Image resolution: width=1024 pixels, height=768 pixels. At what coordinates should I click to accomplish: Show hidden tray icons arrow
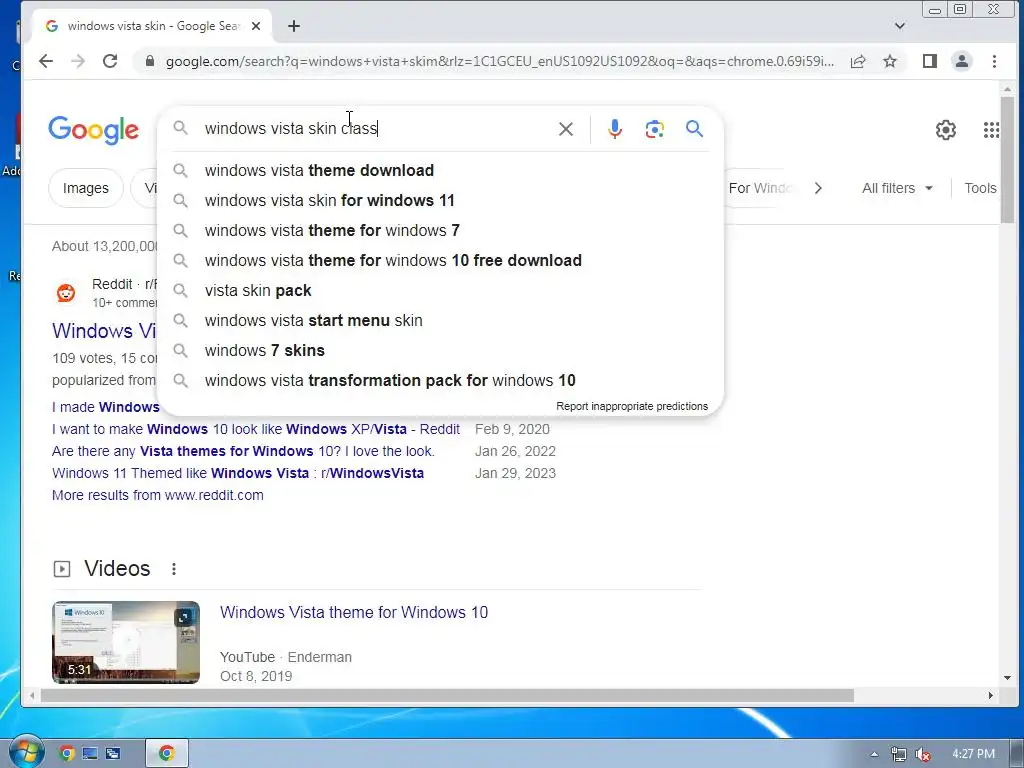[x=874, y=754]
